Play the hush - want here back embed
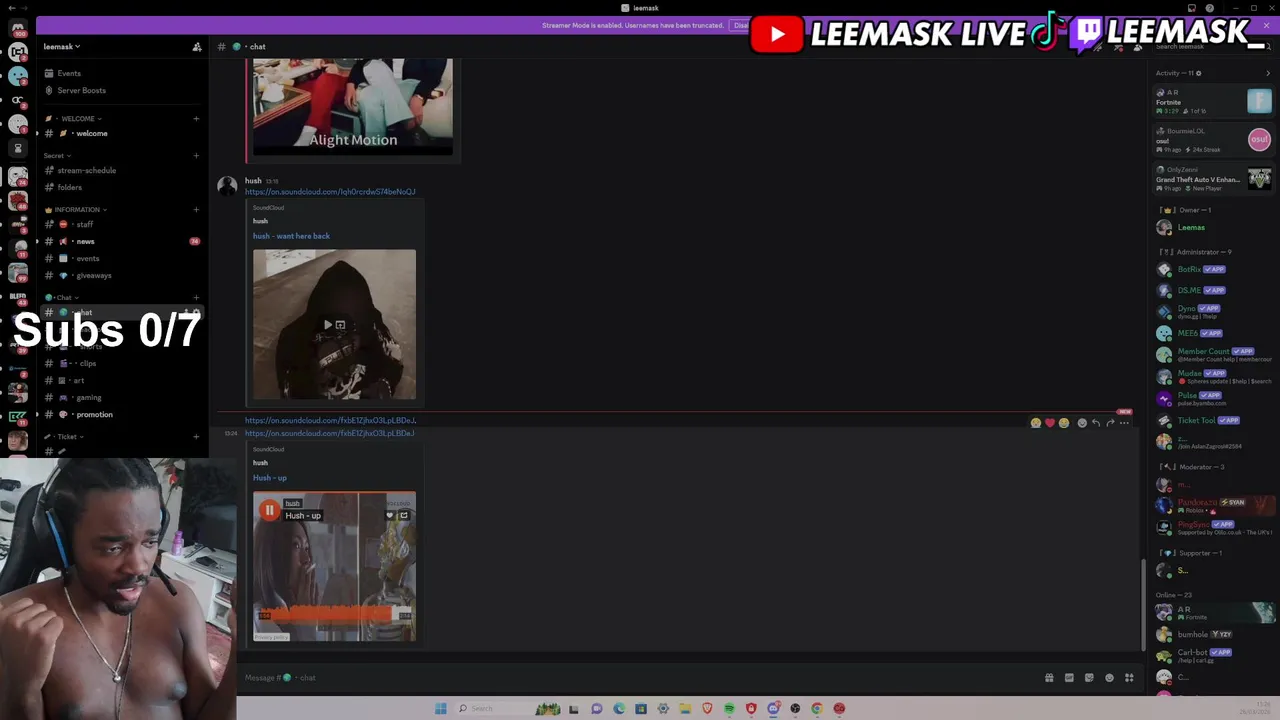The height and width of the screenshot is (720, 1280). (x=328, y=325)
